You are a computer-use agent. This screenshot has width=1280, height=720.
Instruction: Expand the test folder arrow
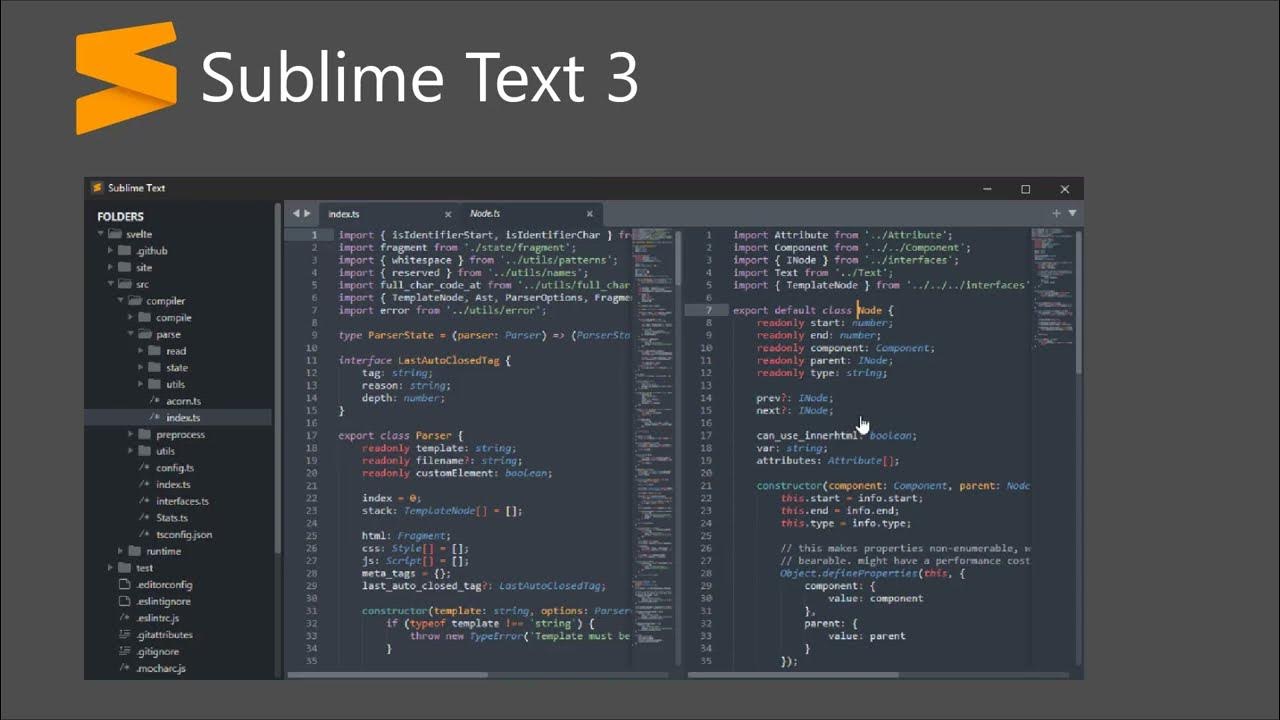111,568
